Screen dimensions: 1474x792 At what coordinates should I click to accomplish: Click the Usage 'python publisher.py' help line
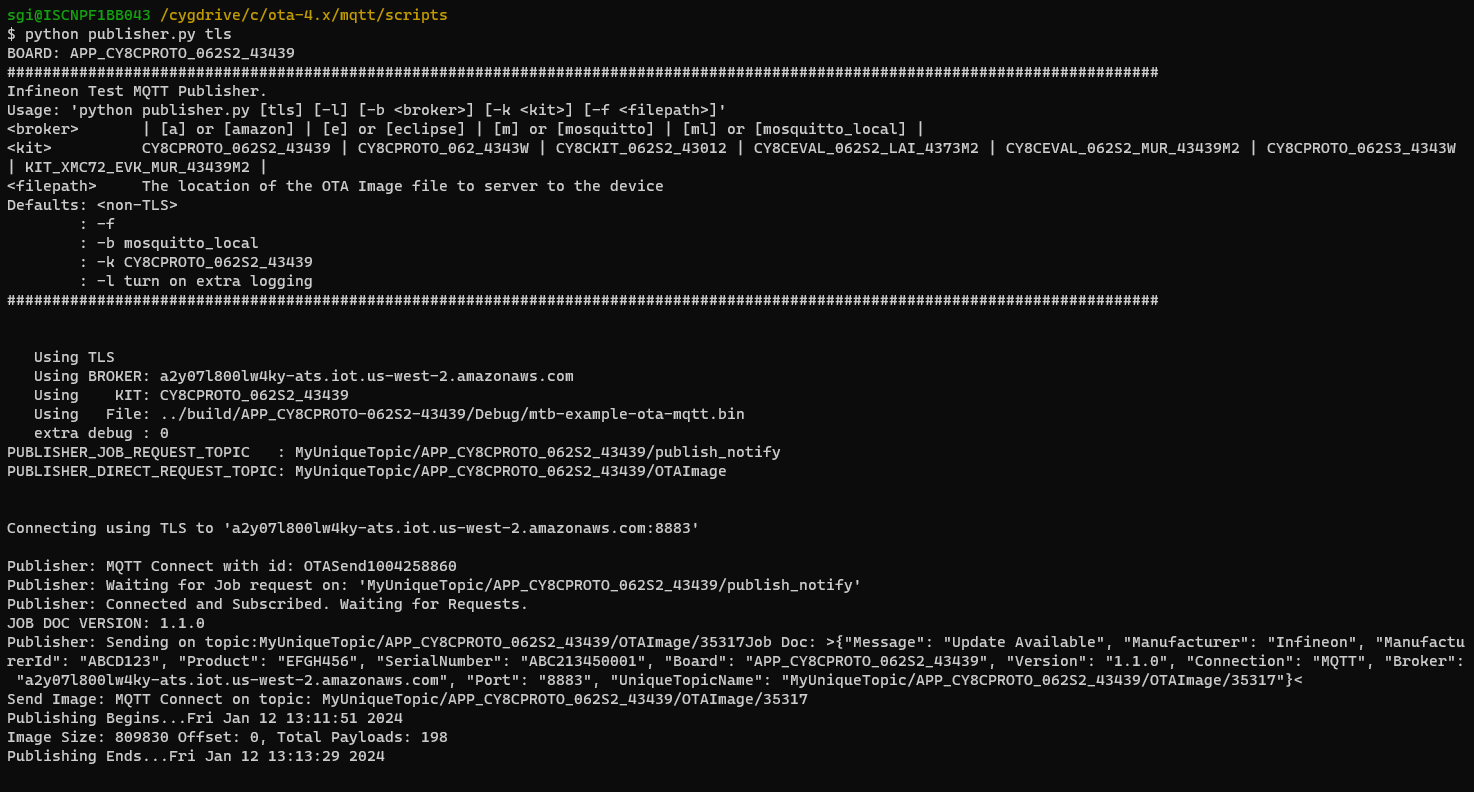[366, 110]
